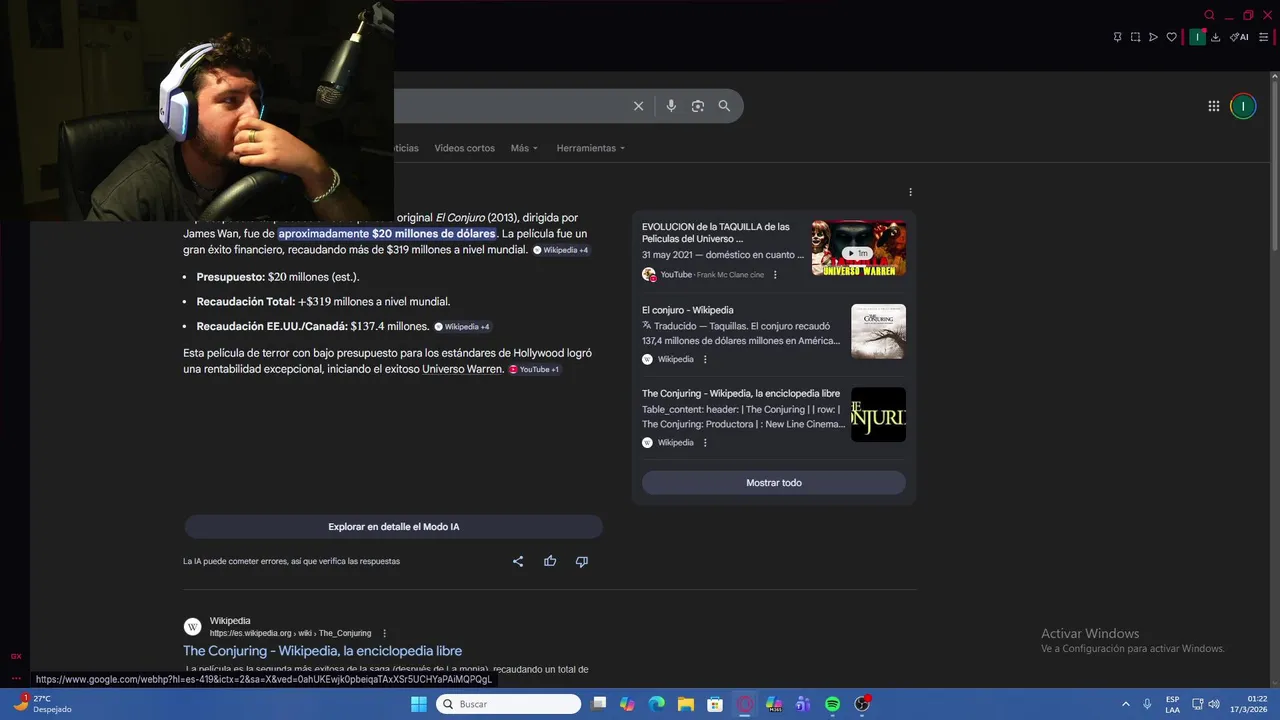Image resolution: width=1280 pixels, height=720 pixels.
Task: Open Microsoft Teams from the taskbar
Action: pyautogui.click(x=803, y=704)
